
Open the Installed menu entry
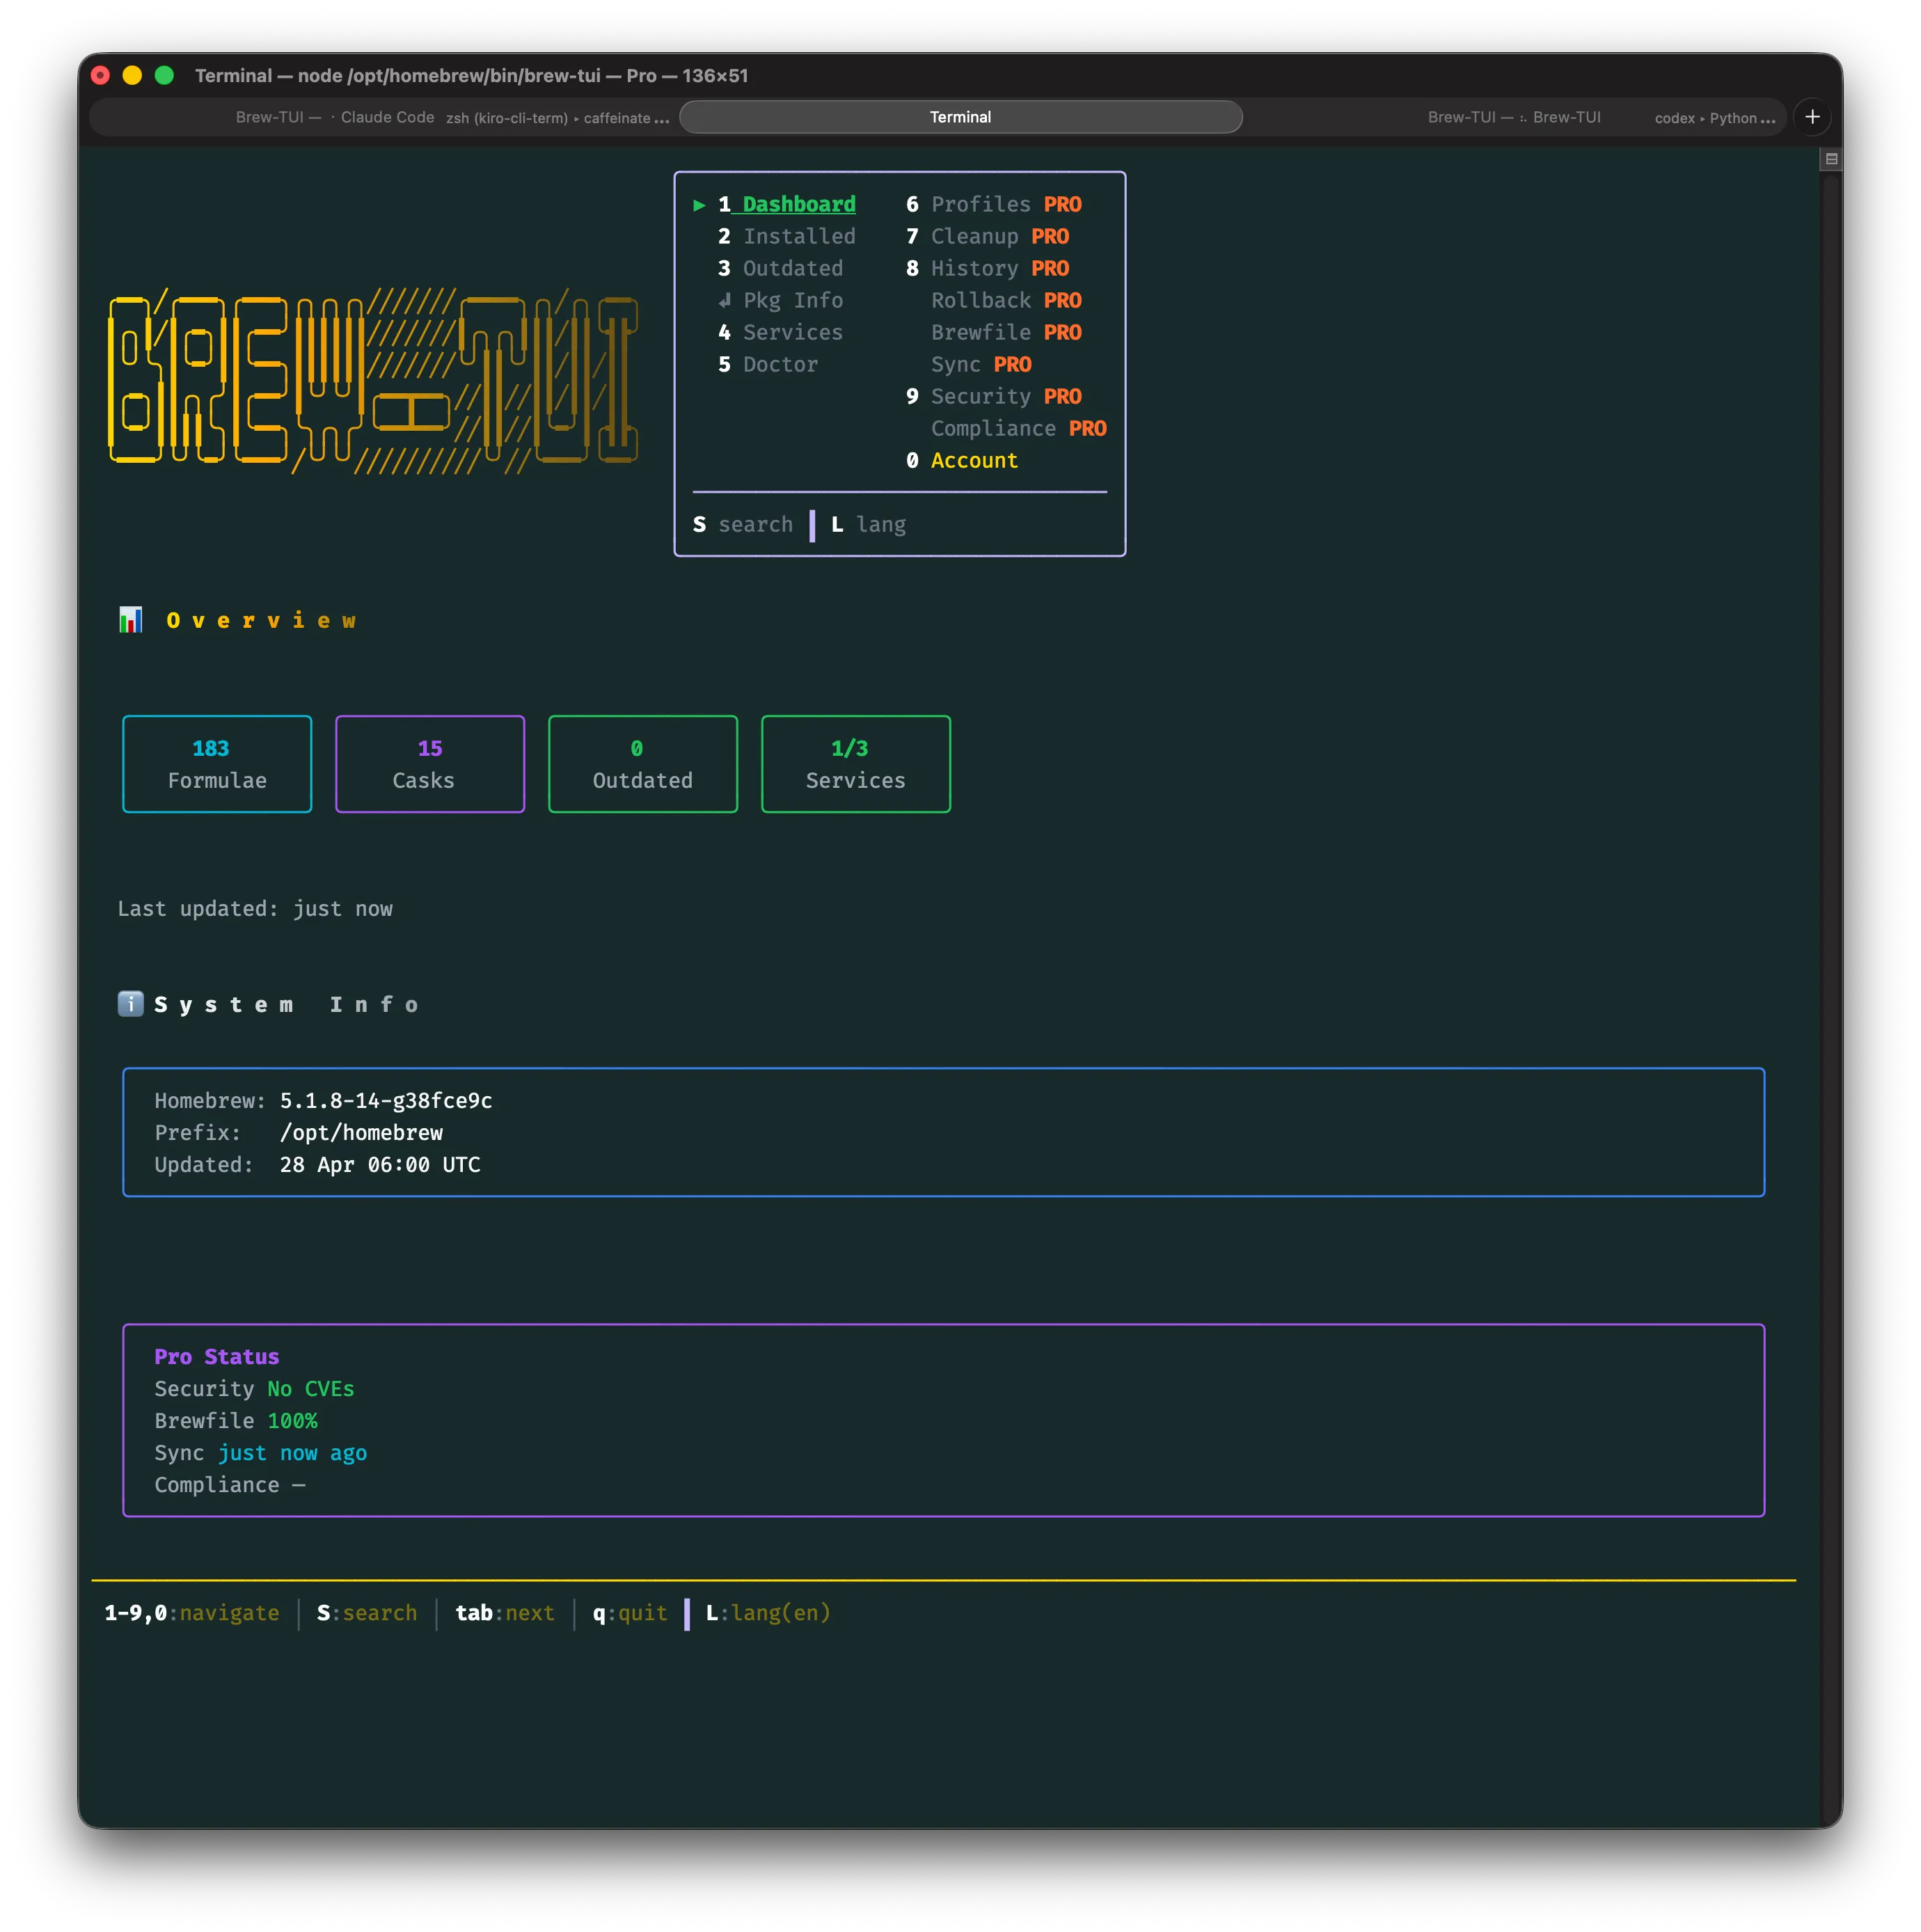pyautogui.click(x=786, y=236)
